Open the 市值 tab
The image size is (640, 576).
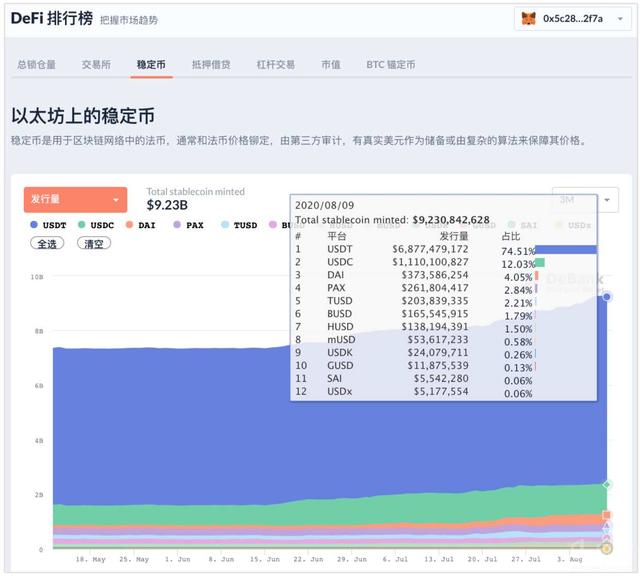[x=331, y=64]
